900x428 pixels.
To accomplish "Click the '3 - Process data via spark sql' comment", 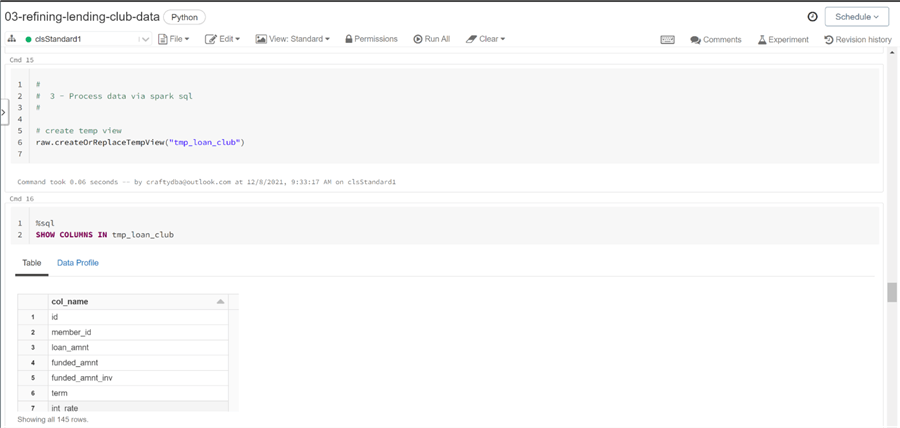I will point(114,96).
